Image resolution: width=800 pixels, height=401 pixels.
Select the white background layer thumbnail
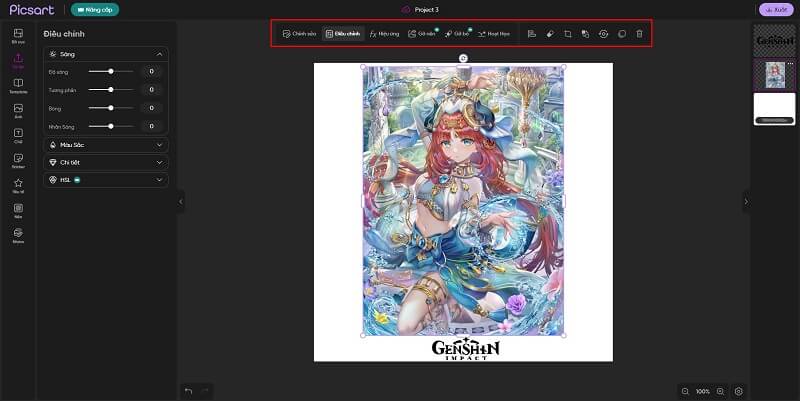(x=774, y=109)
